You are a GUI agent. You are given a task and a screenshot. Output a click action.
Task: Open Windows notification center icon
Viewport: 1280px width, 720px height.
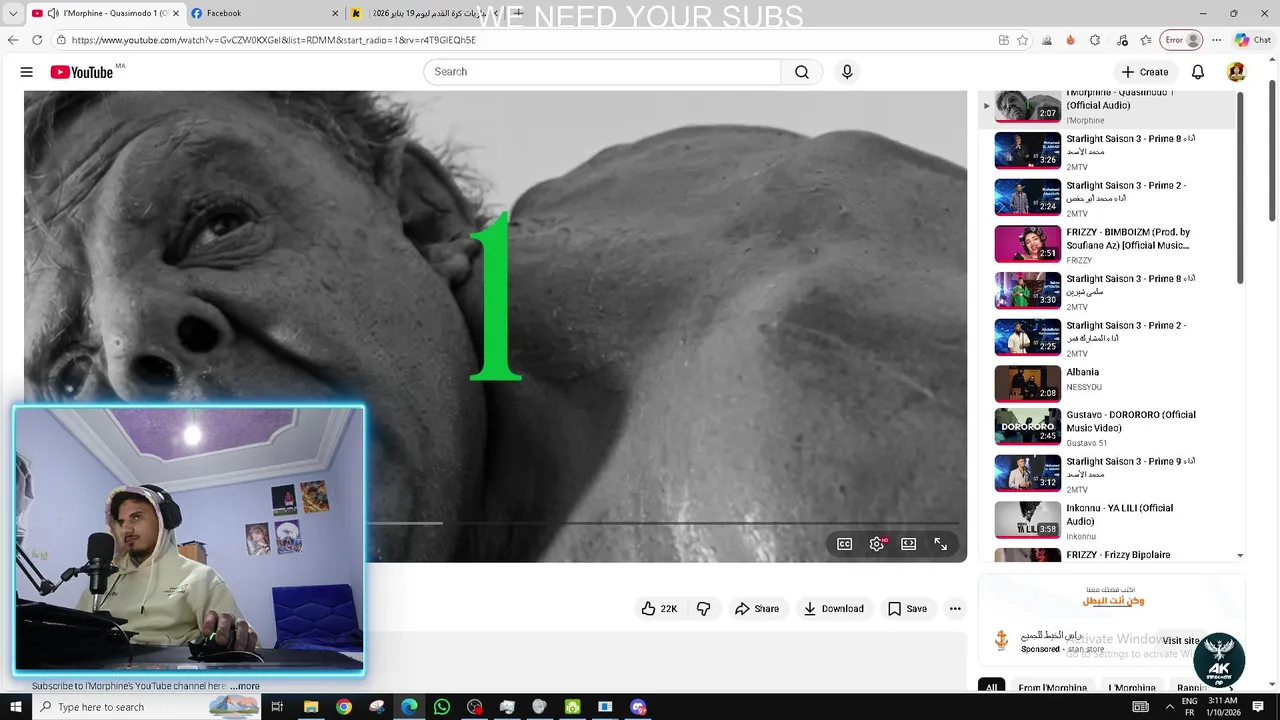1258,707
